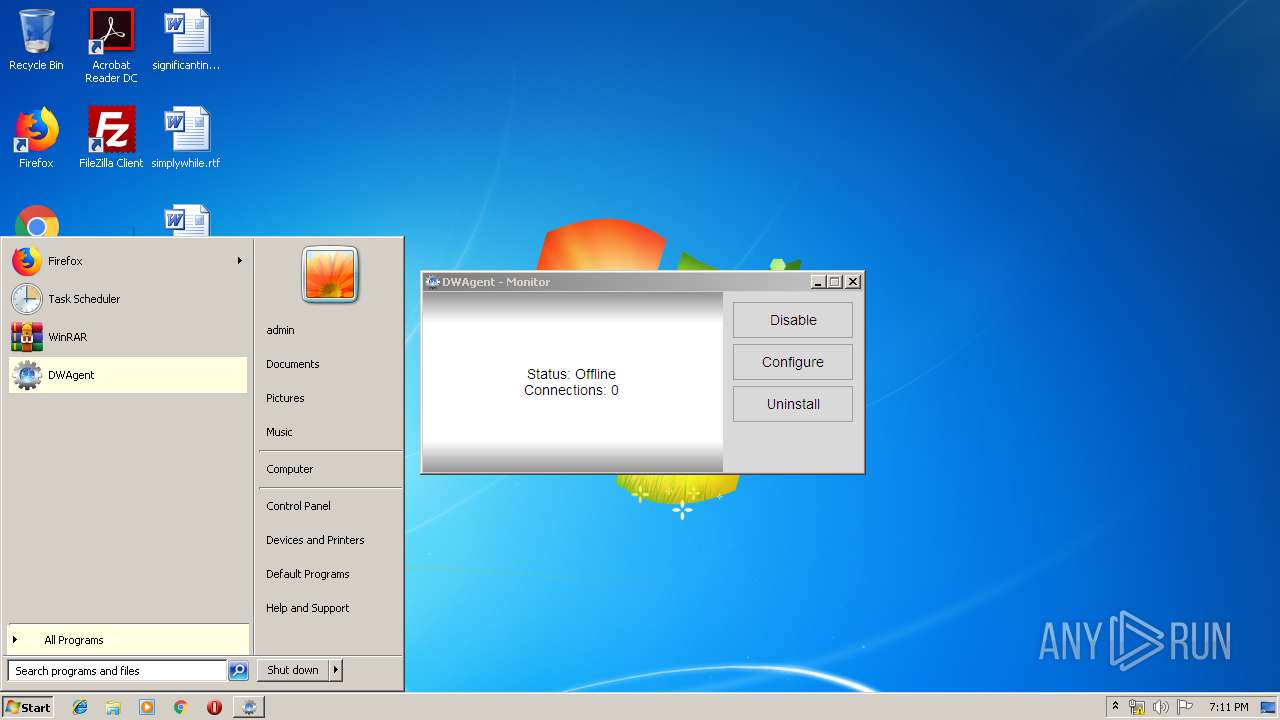Click Uninstall in DWAgent Monitor

coord(793,404)
